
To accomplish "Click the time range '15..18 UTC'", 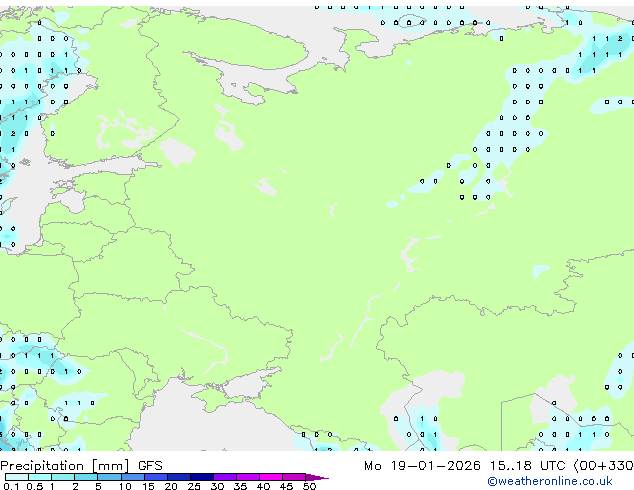I will pos(527,466).
